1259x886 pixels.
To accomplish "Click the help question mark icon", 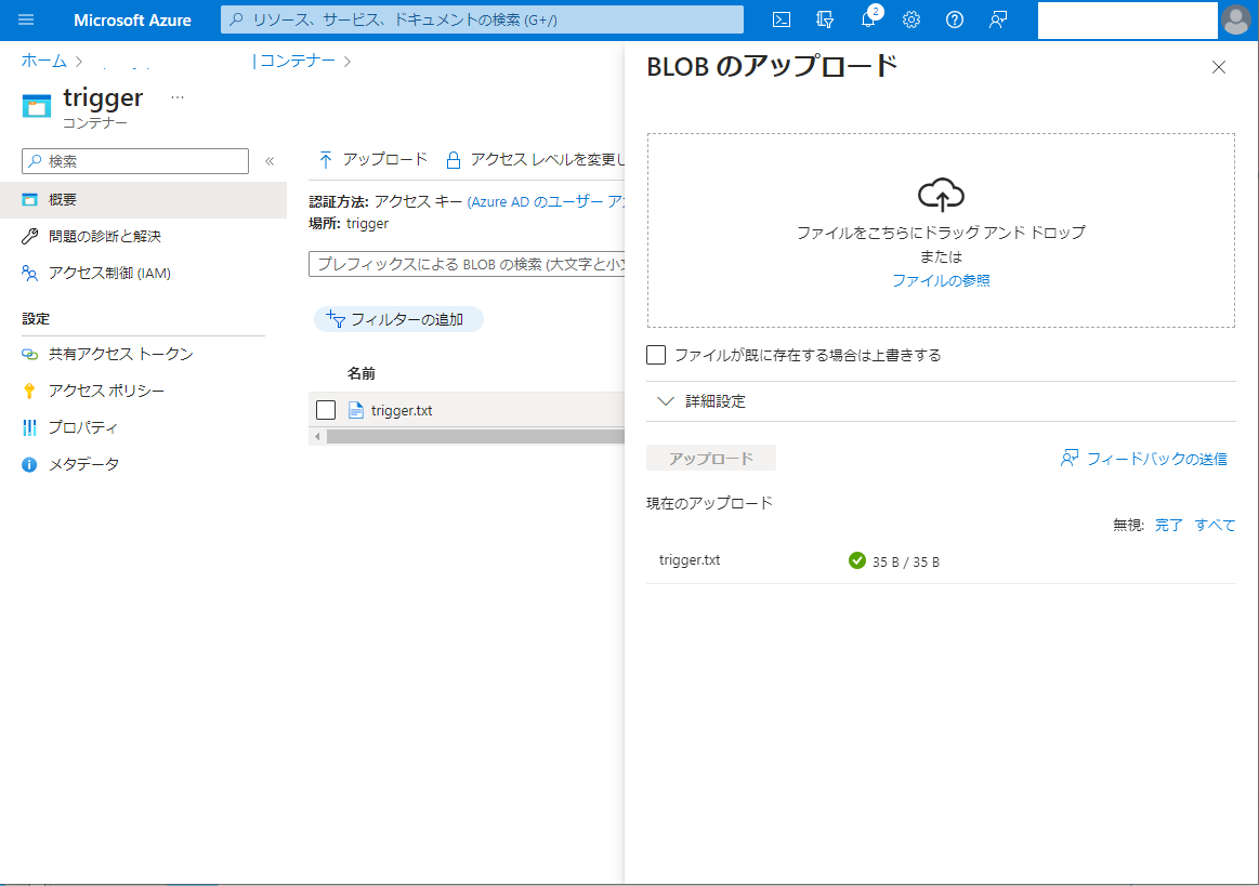I will click(x=954, y=20).
